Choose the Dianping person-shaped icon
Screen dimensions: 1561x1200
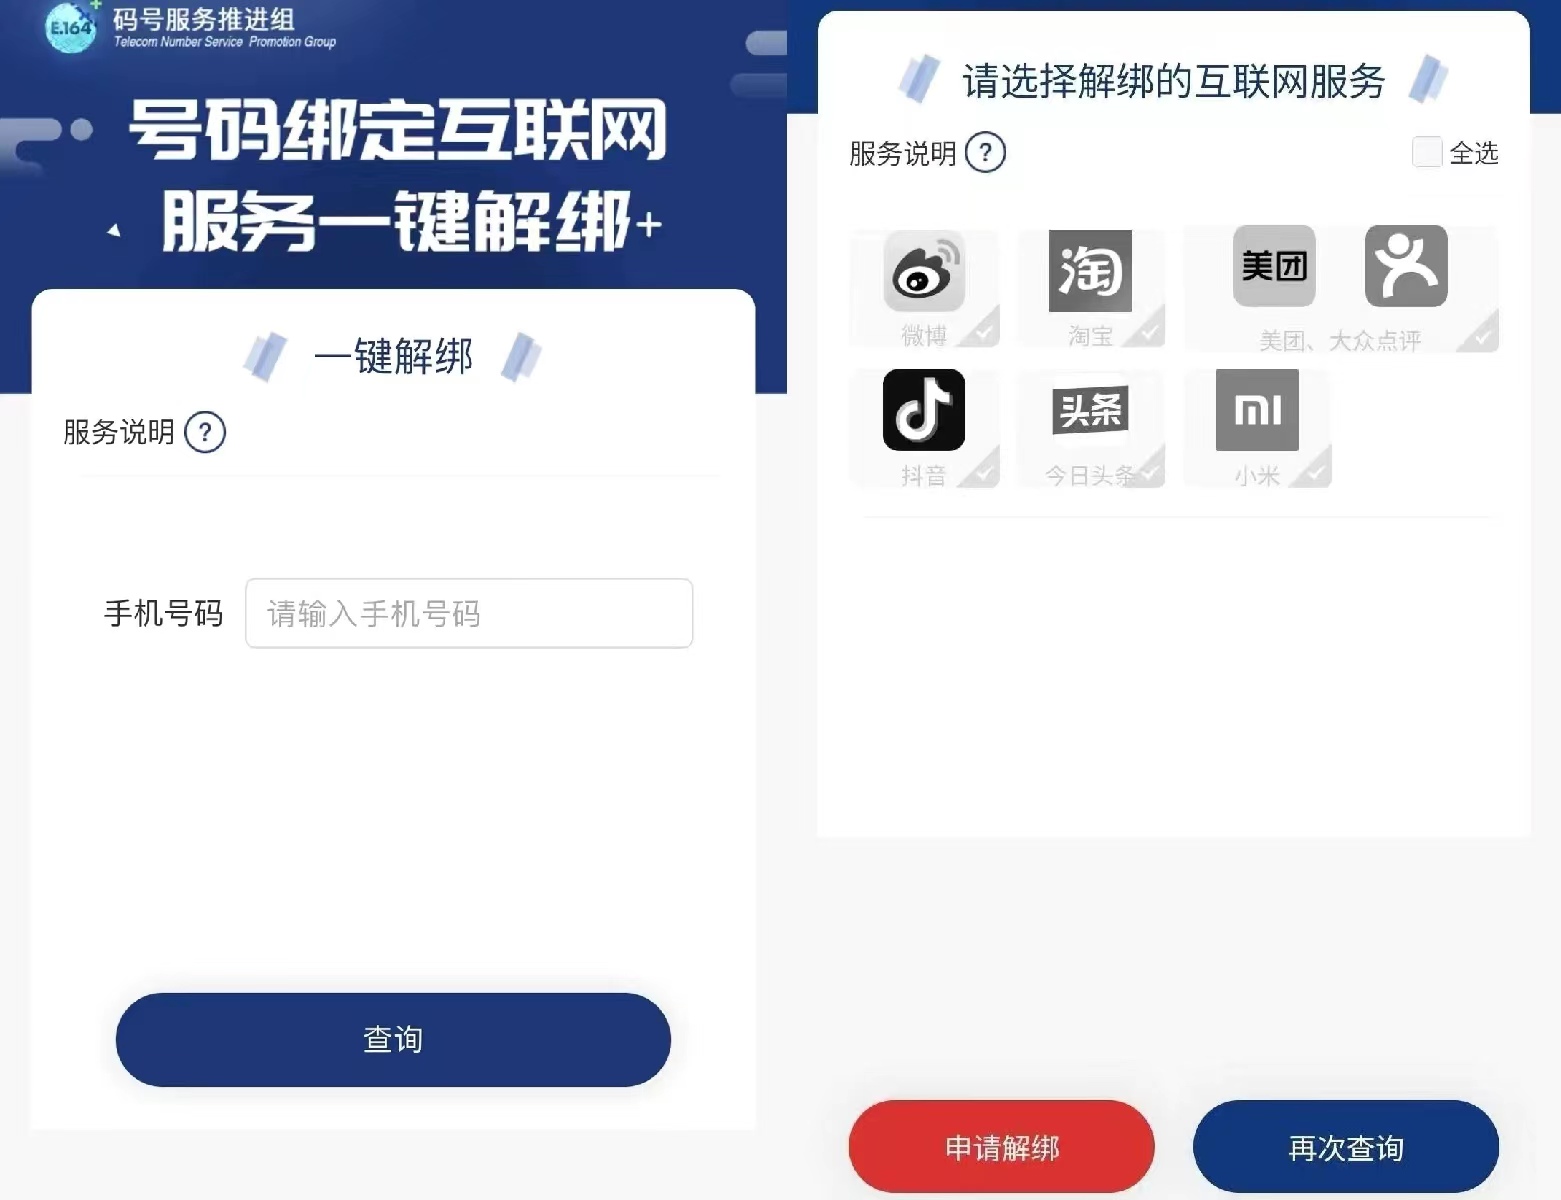[x=1406, y=266]
